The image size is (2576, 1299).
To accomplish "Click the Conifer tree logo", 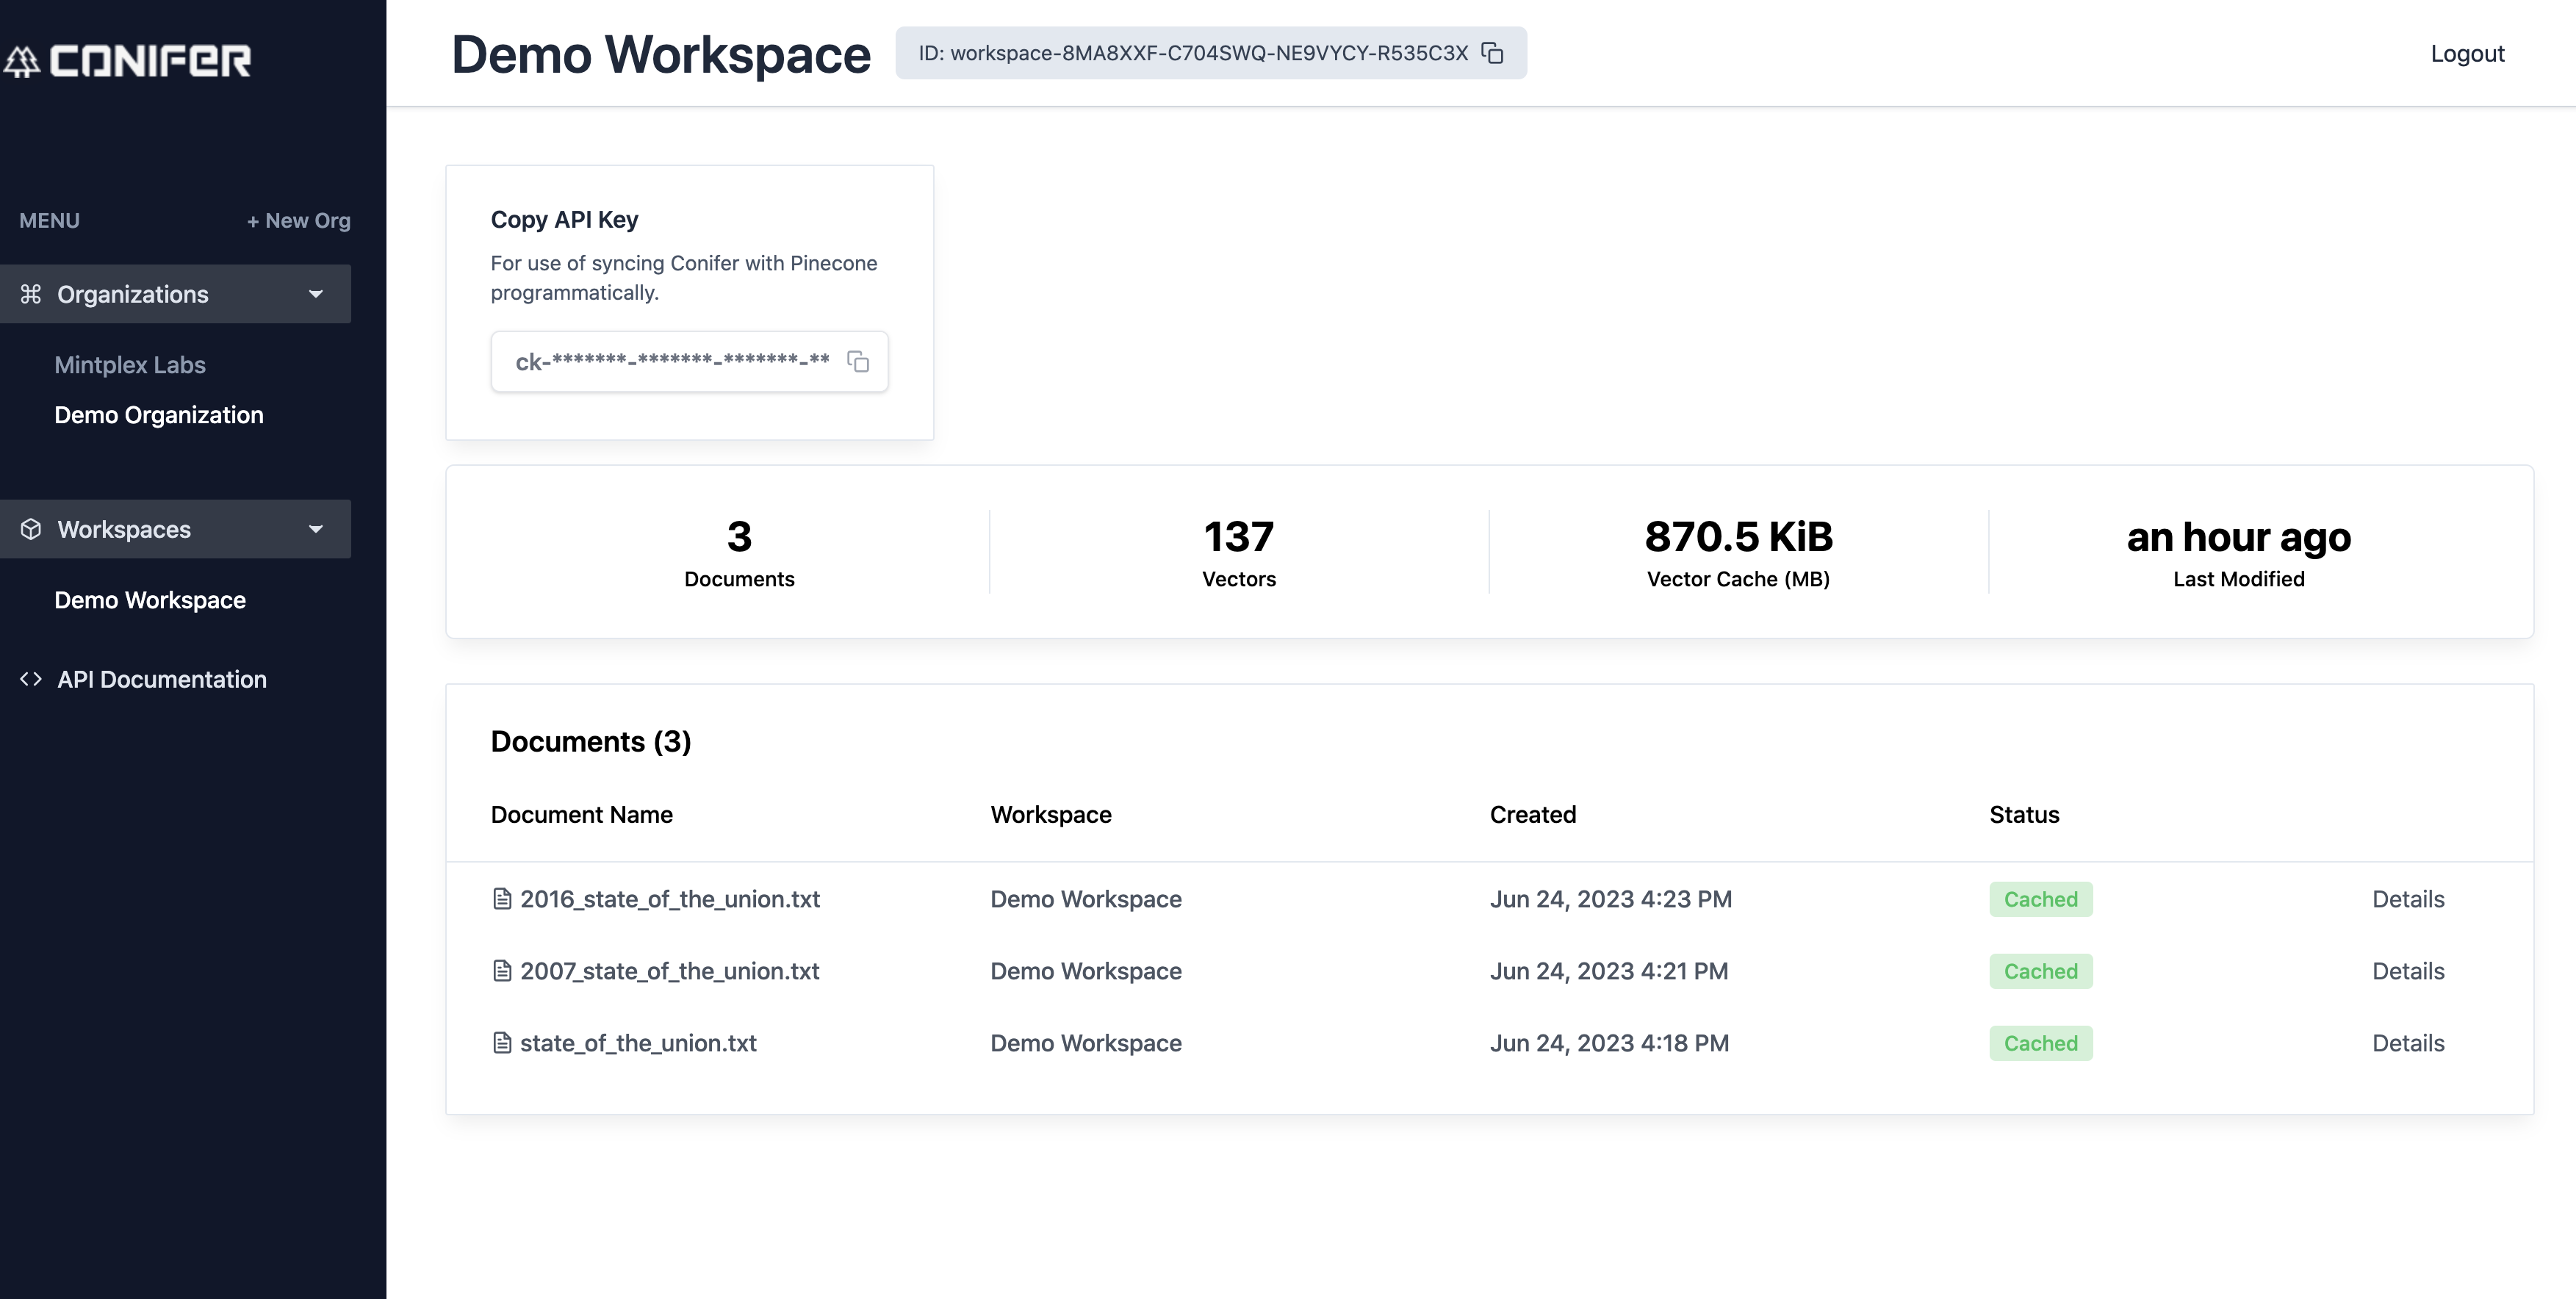I will pos(22,61).
